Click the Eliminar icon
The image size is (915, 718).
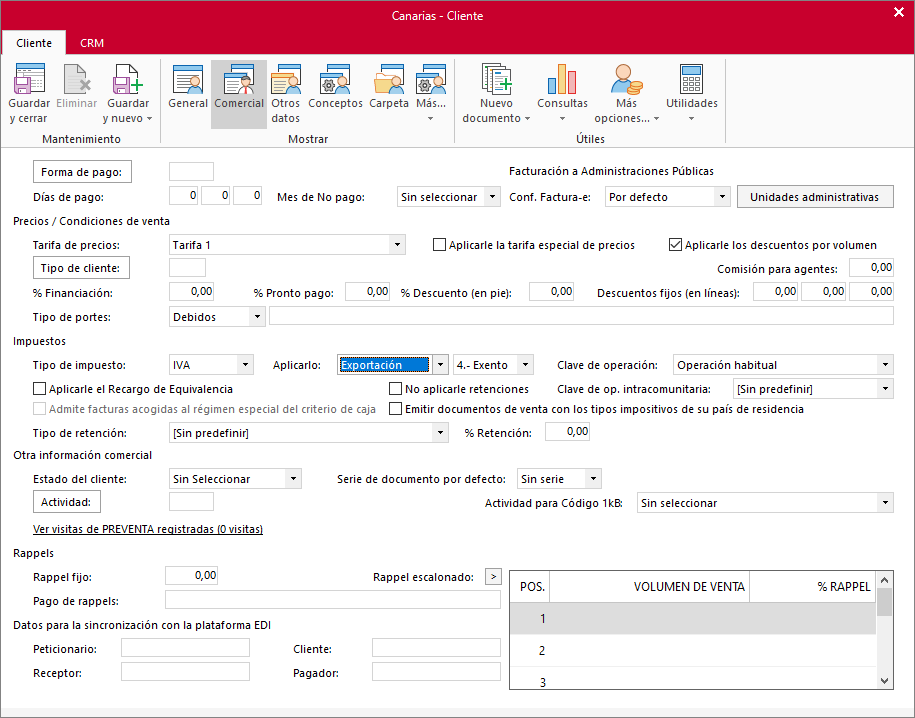click(x=76, y=79)
